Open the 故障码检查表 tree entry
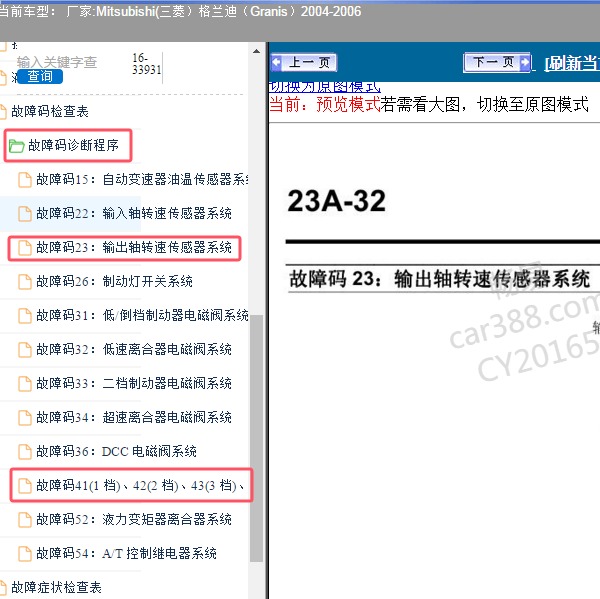600x599 pixels. coord(50,111)
